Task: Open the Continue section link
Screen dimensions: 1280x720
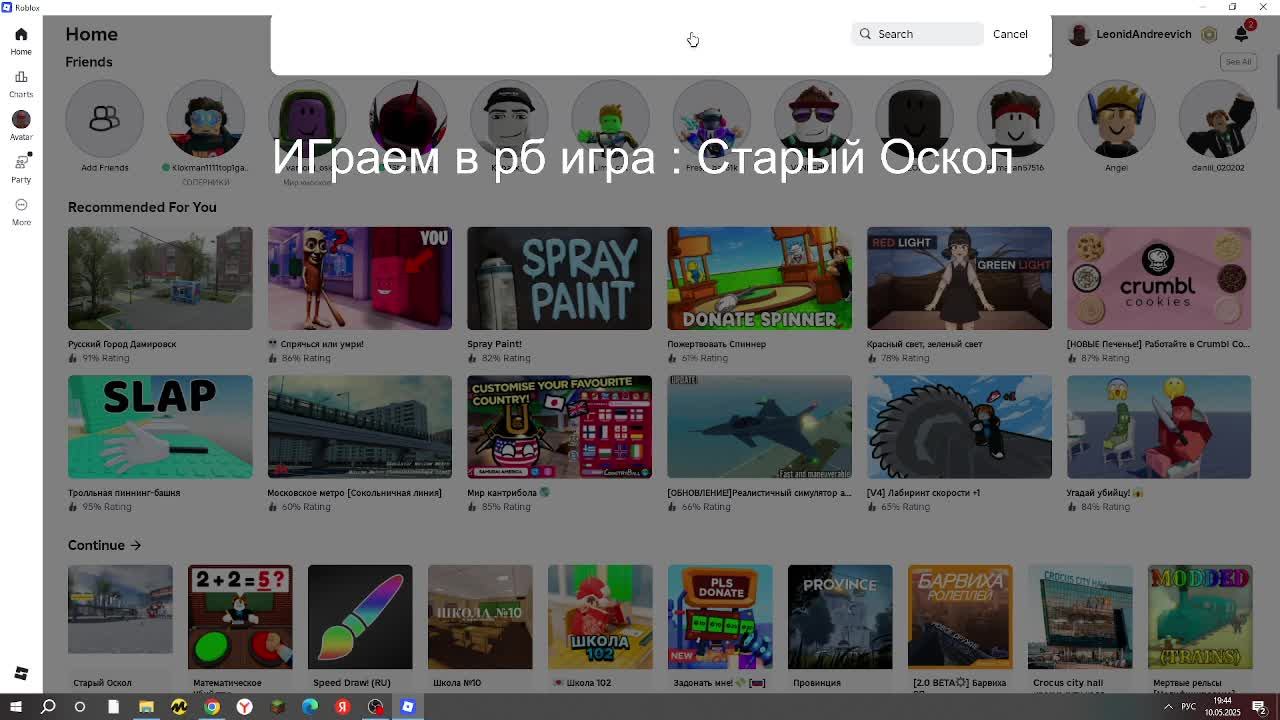Action: coord(104,545)
